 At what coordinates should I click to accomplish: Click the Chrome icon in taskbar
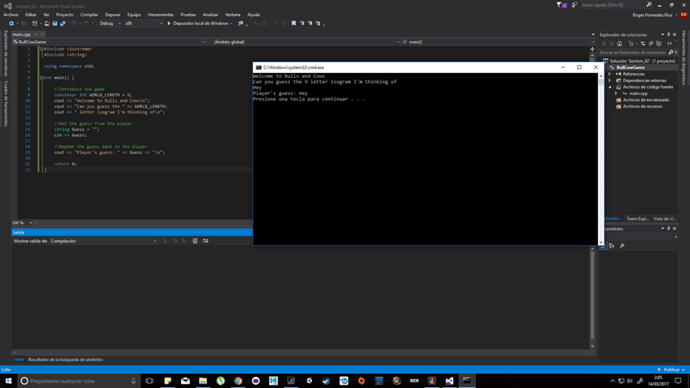(238, 381)
